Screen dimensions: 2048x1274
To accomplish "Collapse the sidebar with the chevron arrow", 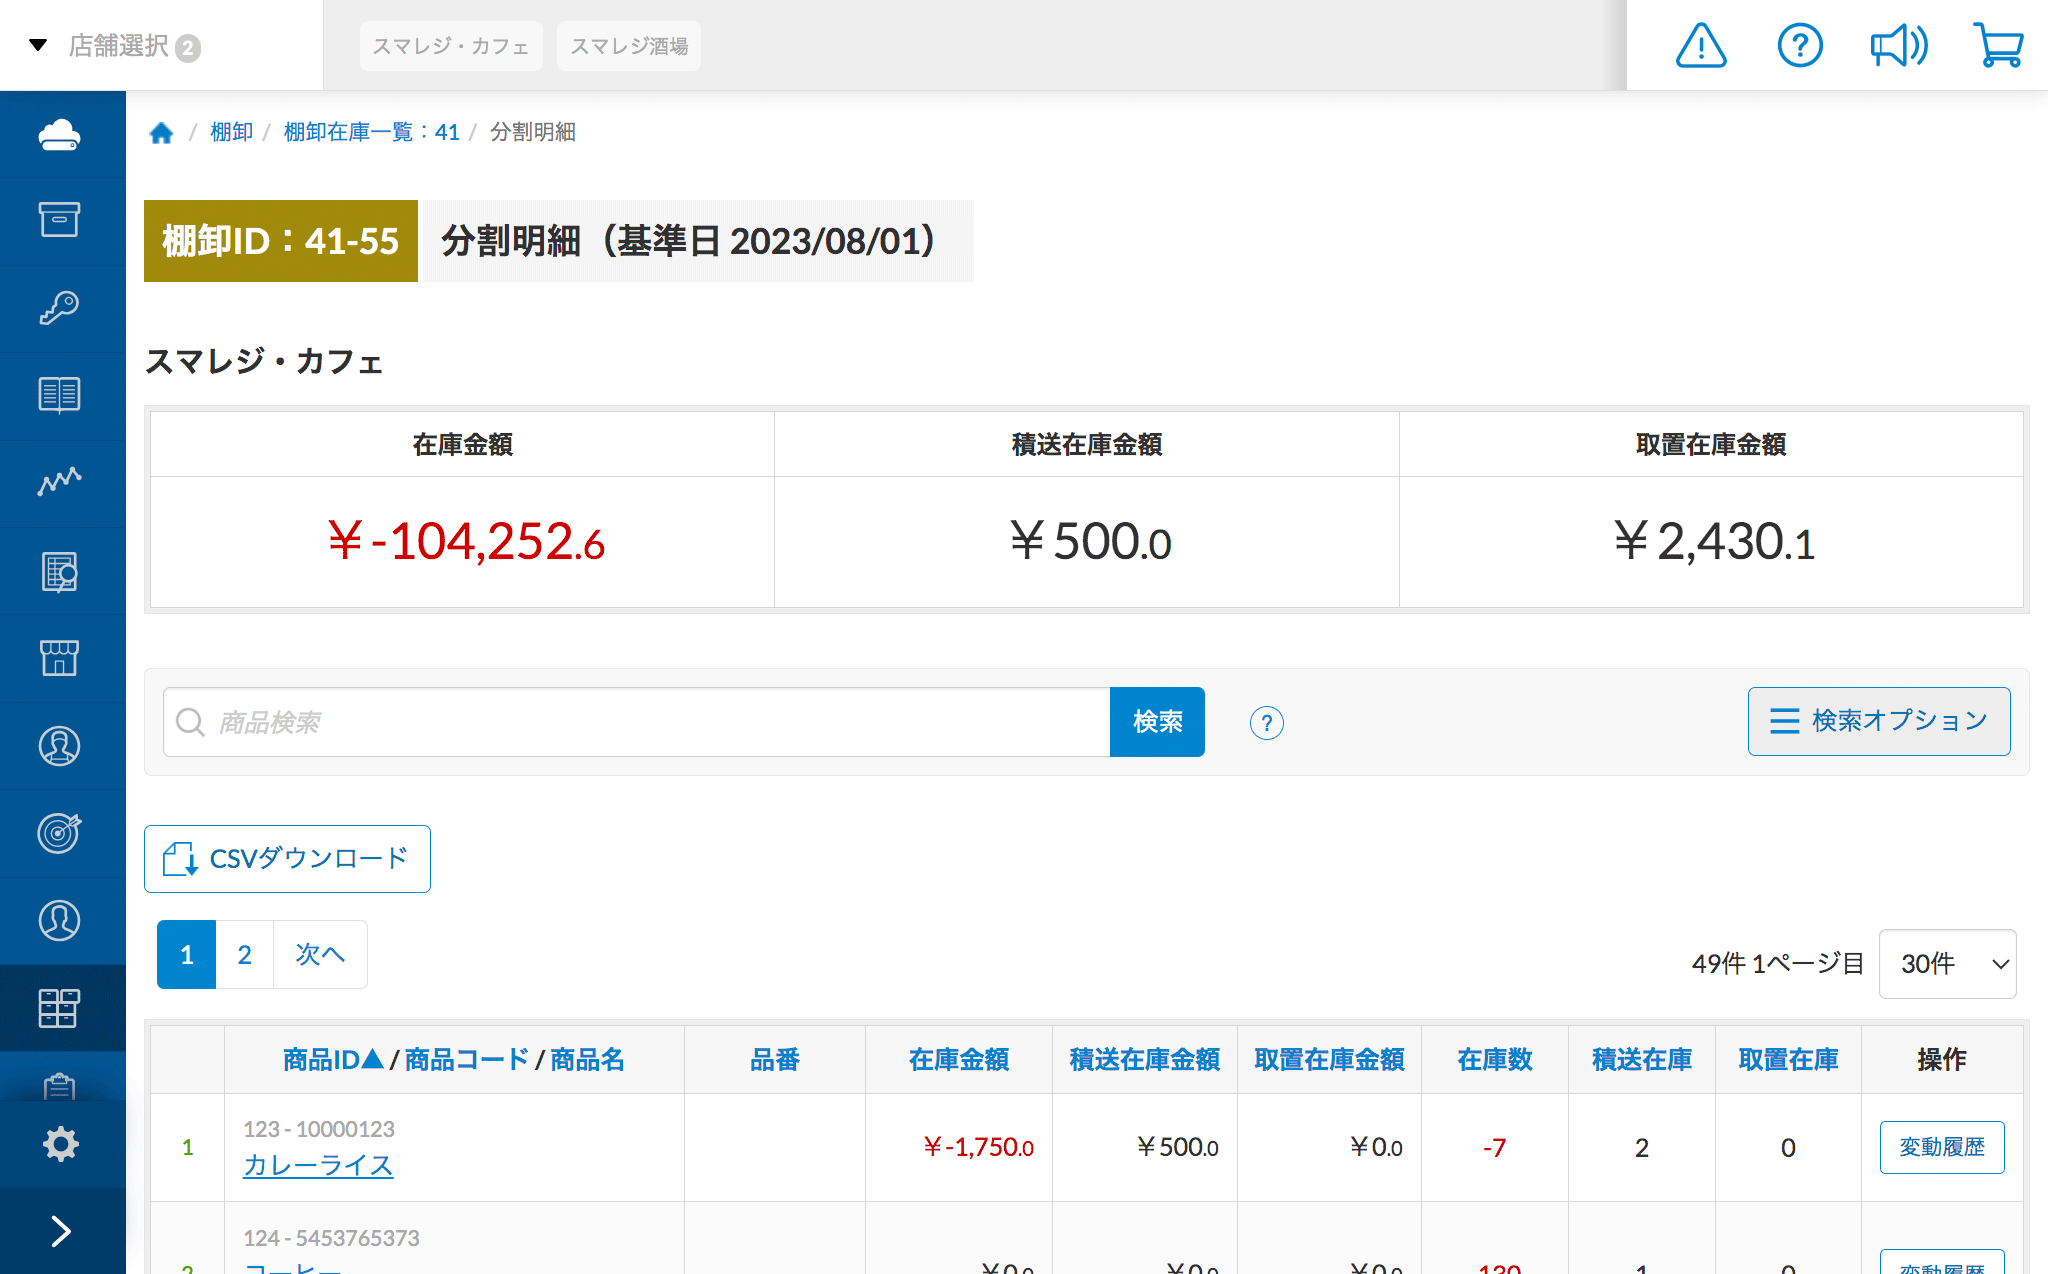I will 61,1229.
